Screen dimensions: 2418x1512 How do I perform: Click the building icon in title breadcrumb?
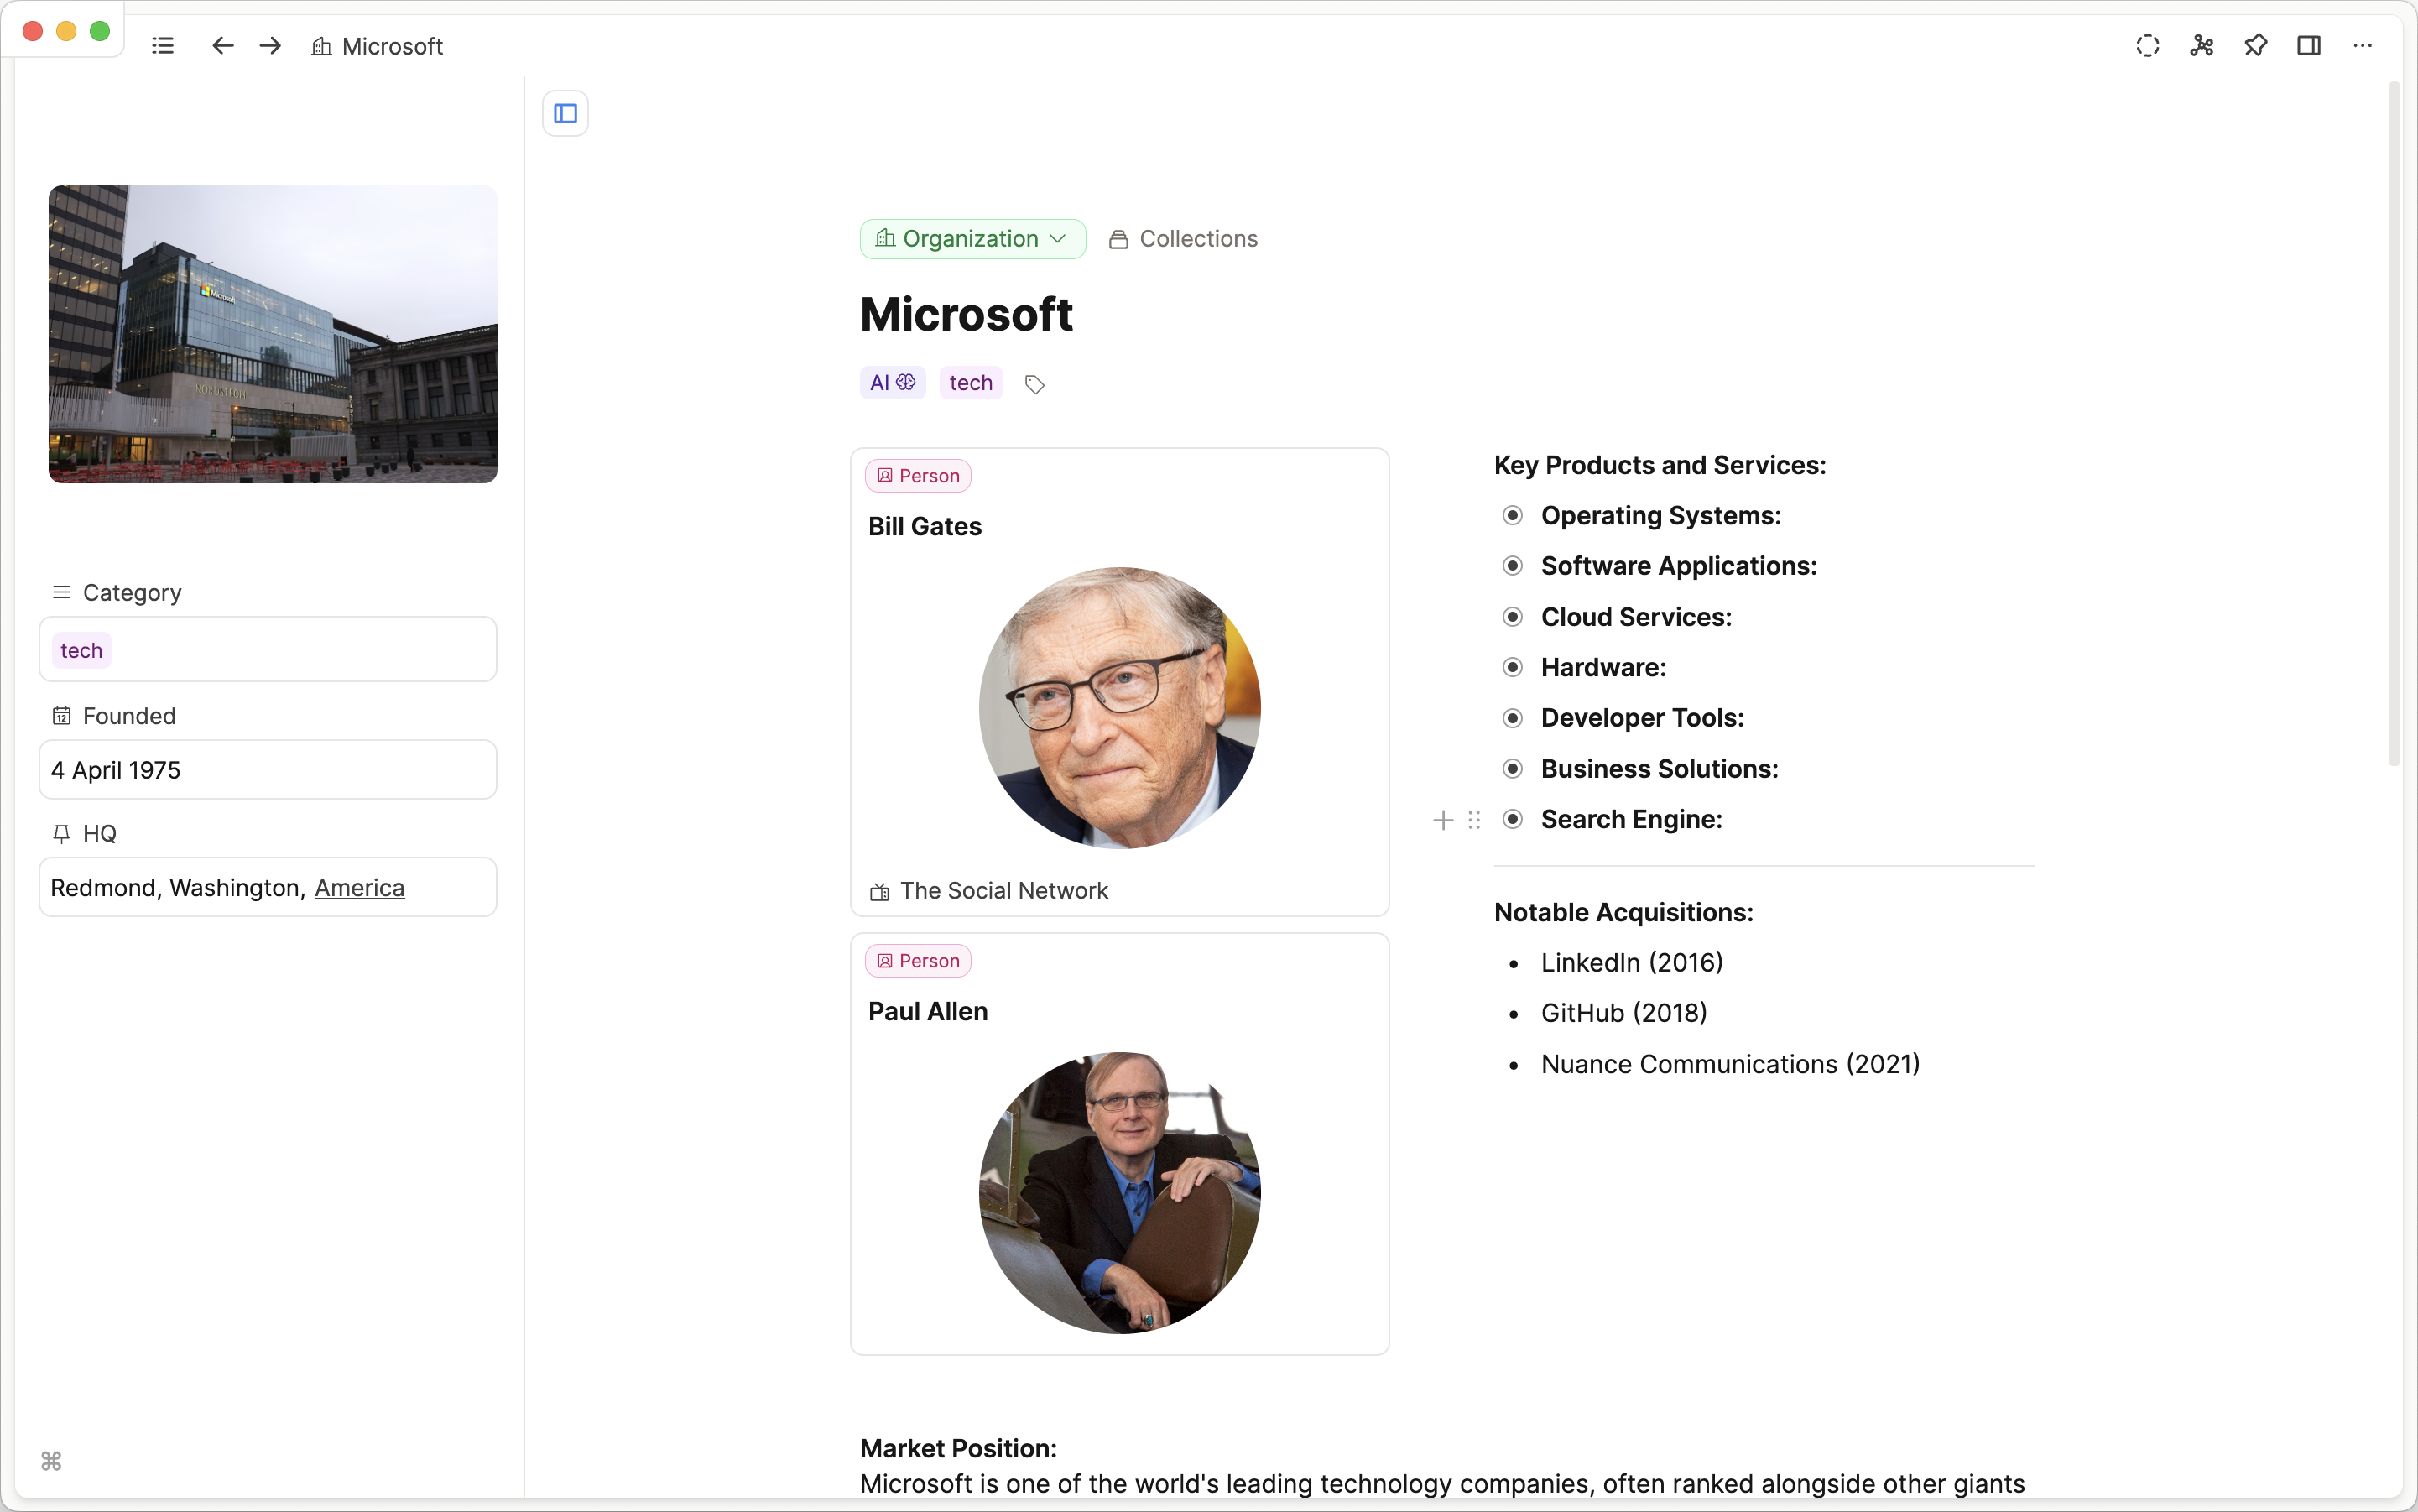click(321, 46)
